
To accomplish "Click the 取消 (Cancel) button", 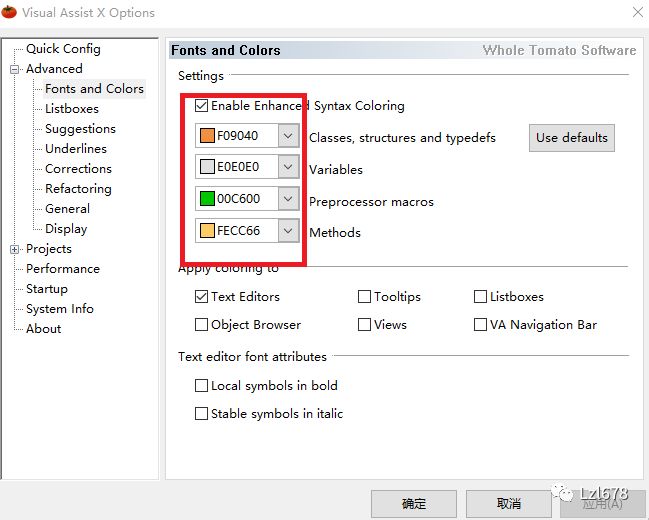I will (x=509, y=504).
